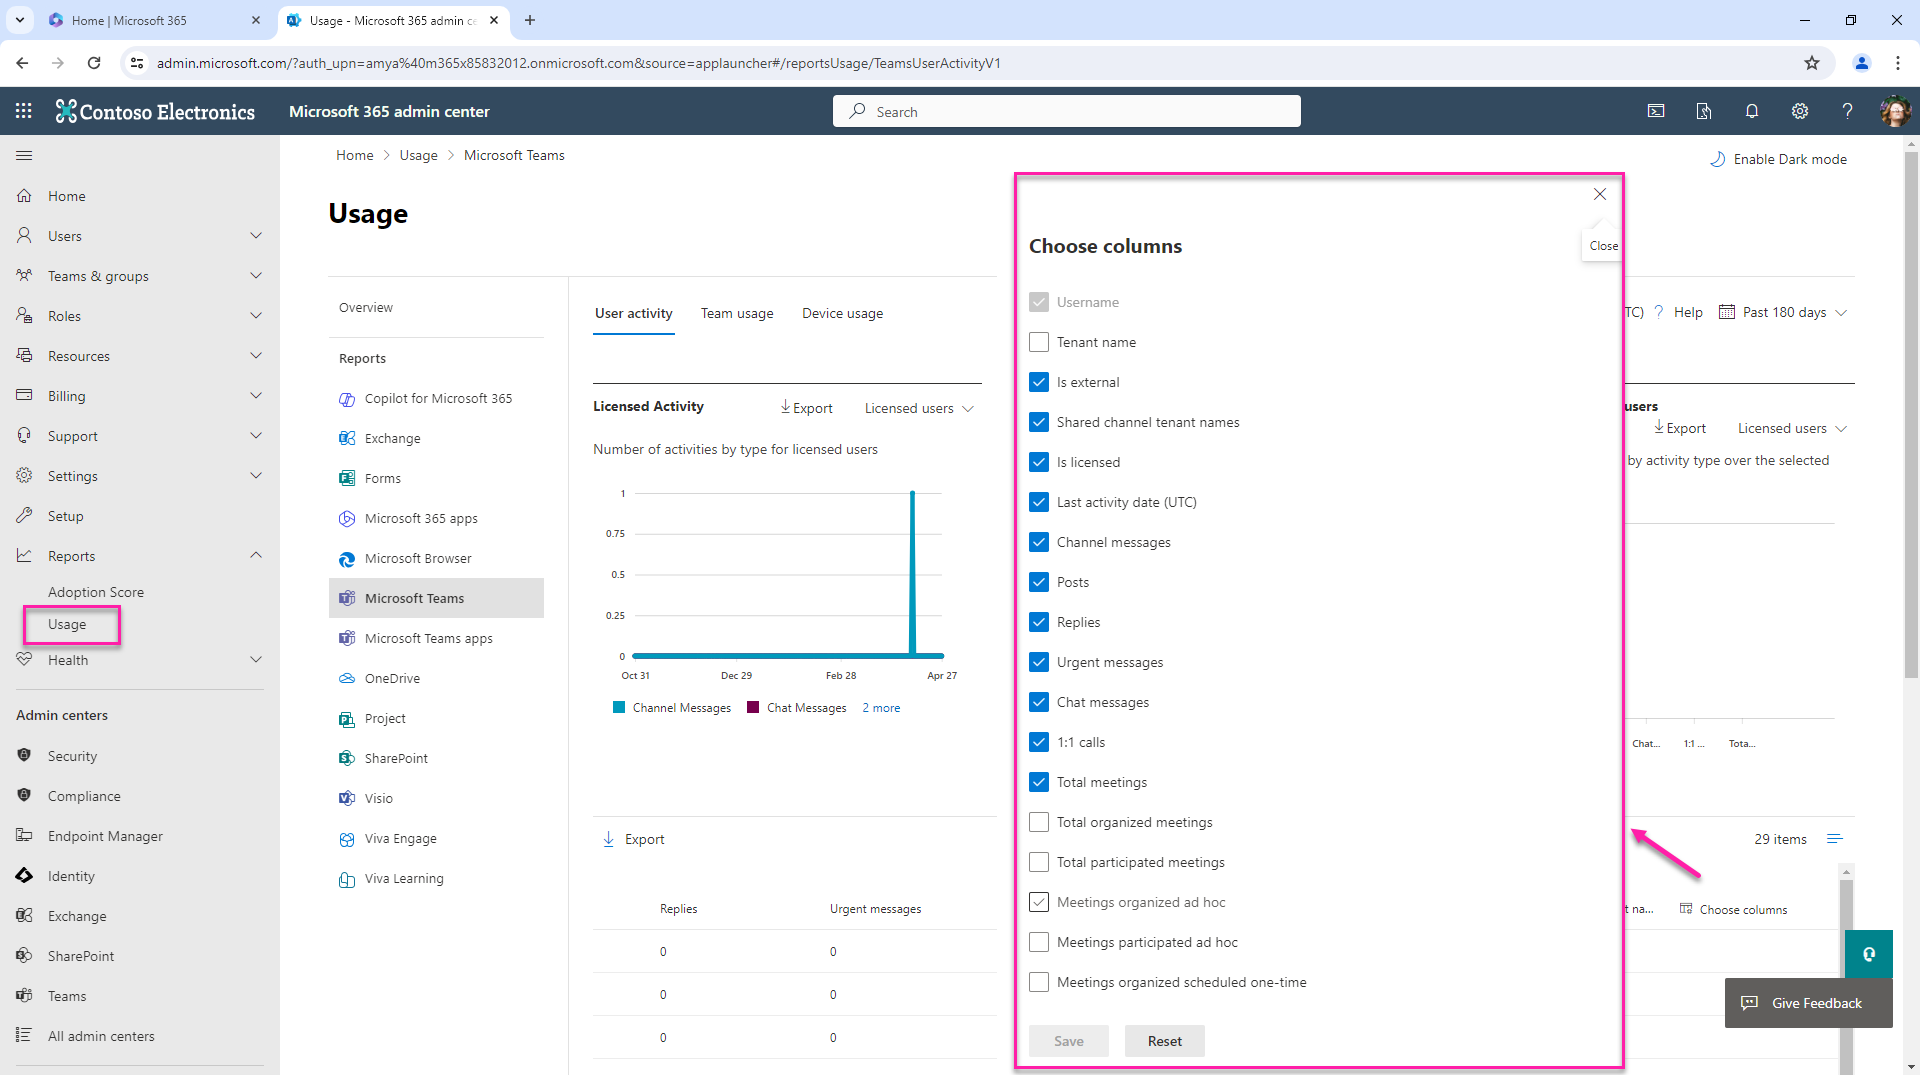Uncheck the Is external column
The height and width of the screenshot is (1075, 1920).
pos(1039,382)
